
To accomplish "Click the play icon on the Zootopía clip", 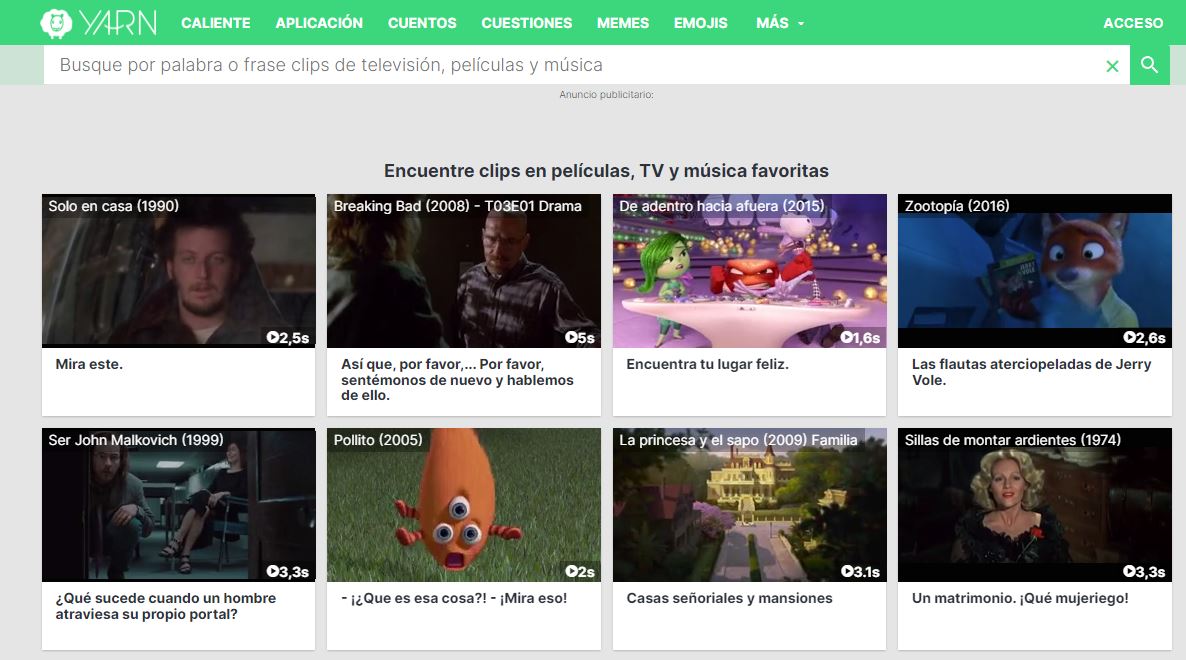I will [x=1130, y=338].
